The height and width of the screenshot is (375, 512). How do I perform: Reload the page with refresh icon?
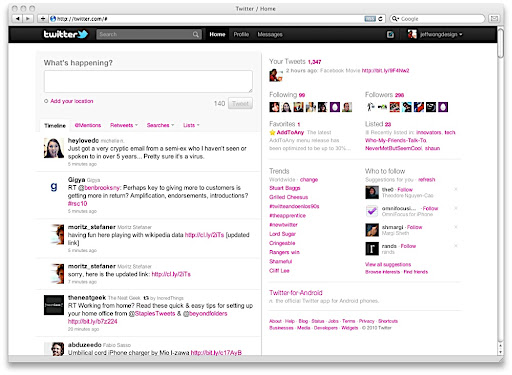[380, 19]
